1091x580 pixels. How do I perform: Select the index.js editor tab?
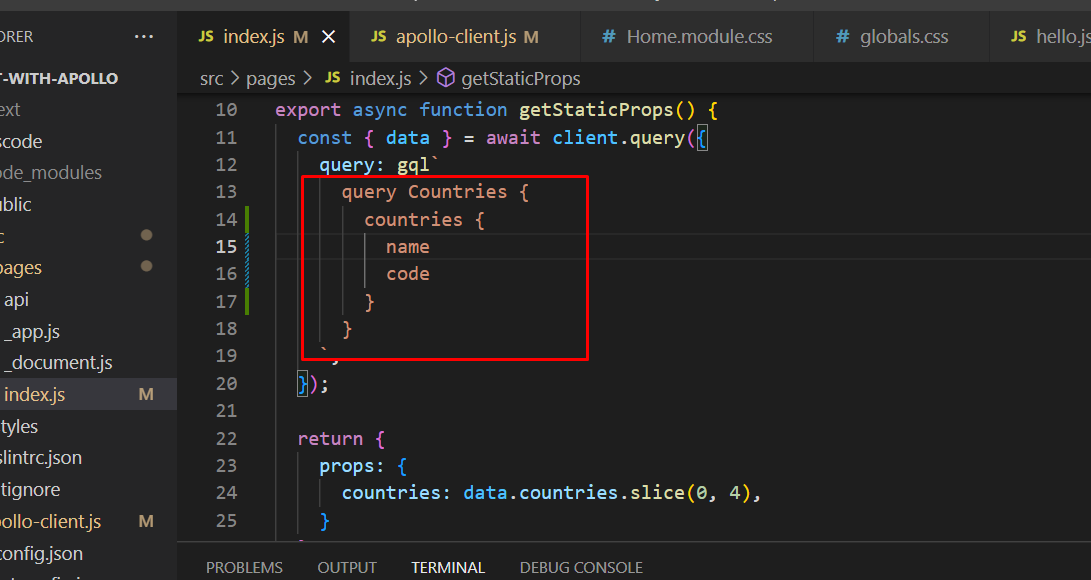pyautogui.click(x=264, y=37)
